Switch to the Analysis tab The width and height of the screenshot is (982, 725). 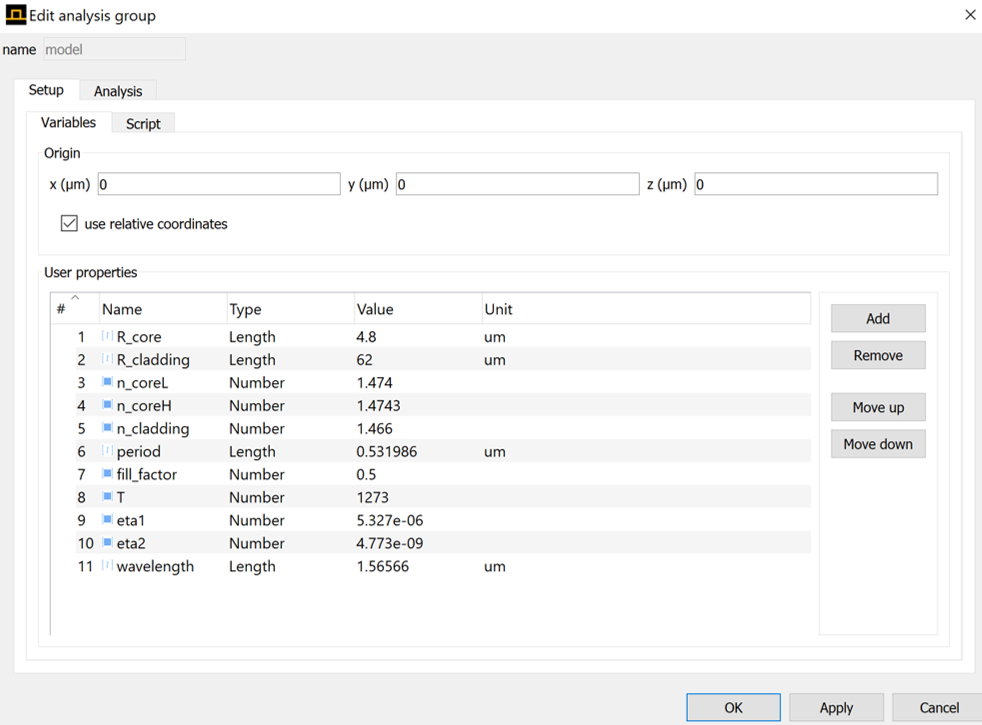pyautogui.click(x=118, y=91)
